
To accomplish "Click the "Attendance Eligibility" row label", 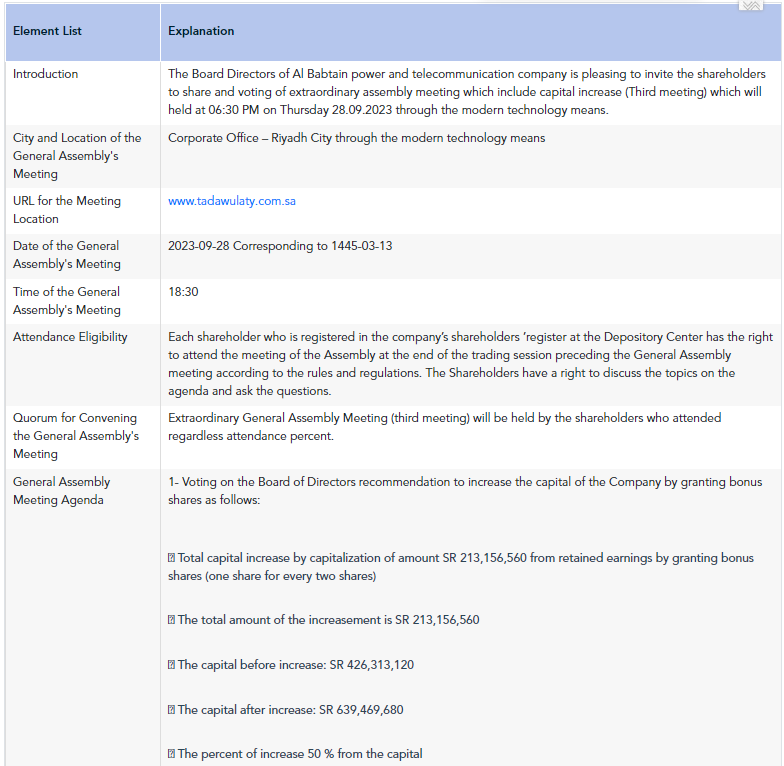I will (x=70, y=337).
